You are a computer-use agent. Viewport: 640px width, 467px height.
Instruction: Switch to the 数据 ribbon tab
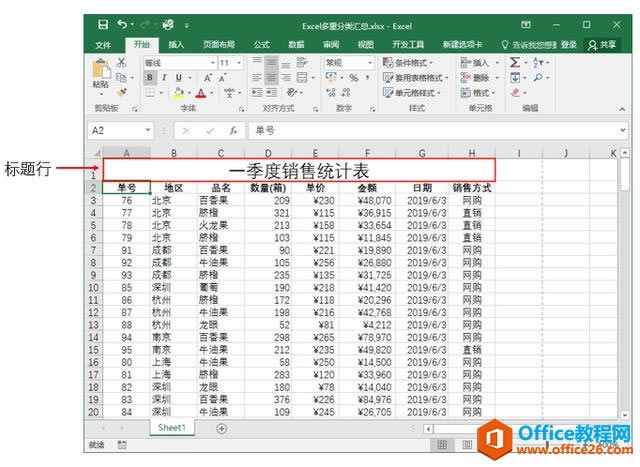coord(296,44)
